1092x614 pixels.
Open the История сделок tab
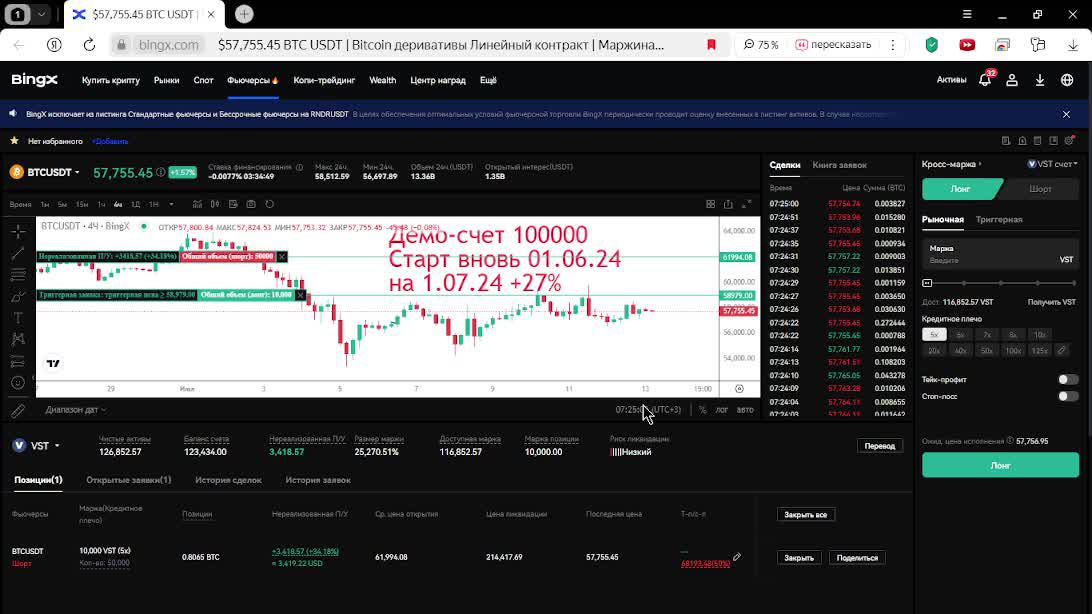[228, 480]
